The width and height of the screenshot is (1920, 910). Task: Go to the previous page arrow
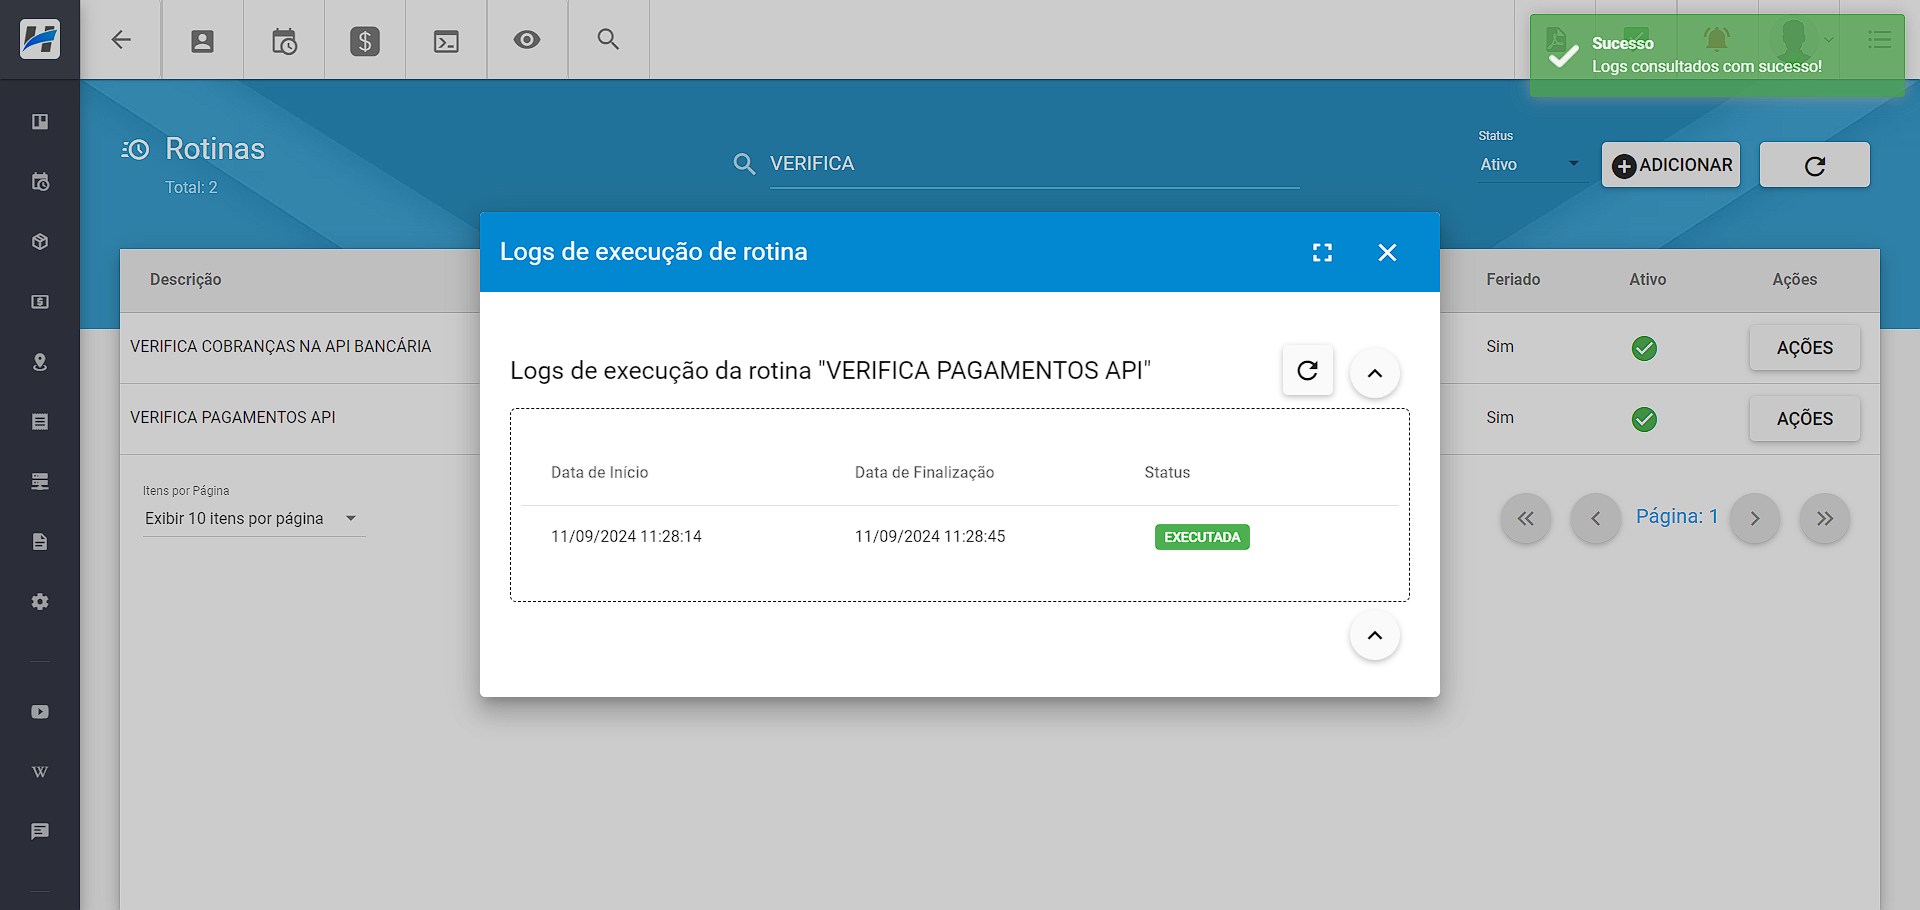pos(1596,518)
